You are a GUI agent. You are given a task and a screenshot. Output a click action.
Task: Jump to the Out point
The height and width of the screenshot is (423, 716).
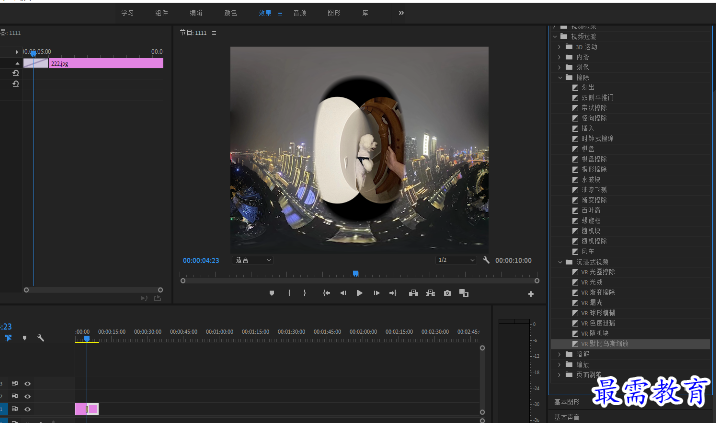click(393, 293)
